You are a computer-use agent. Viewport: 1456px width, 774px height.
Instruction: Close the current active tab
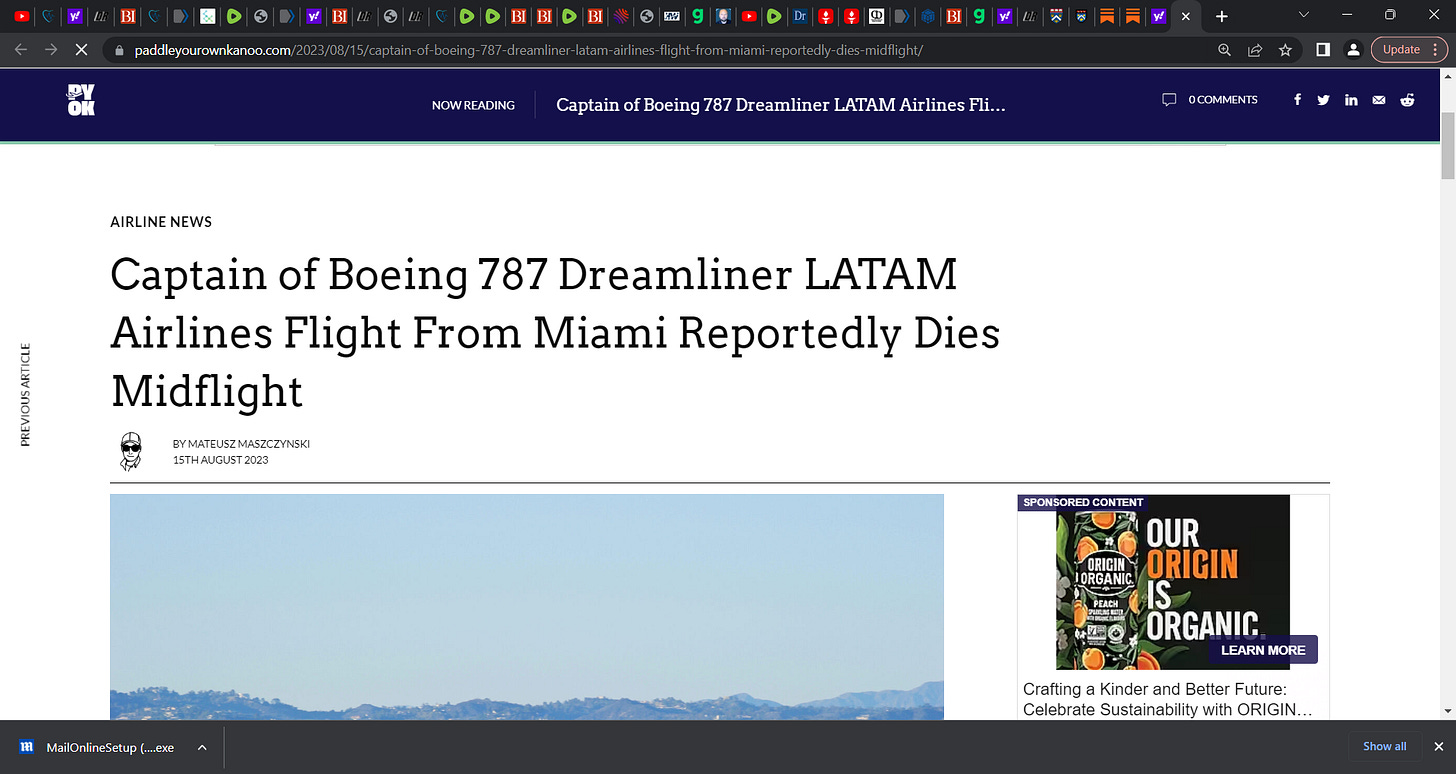(1186, 16)
